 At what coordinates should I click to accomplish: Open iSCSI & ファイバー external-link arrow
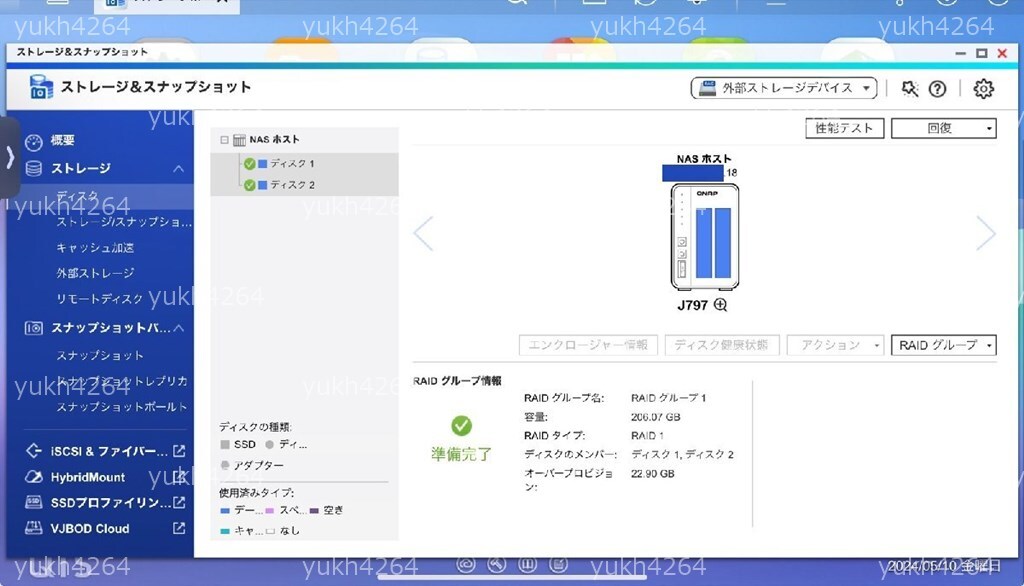pyautogui.click(x=179, y=451)
